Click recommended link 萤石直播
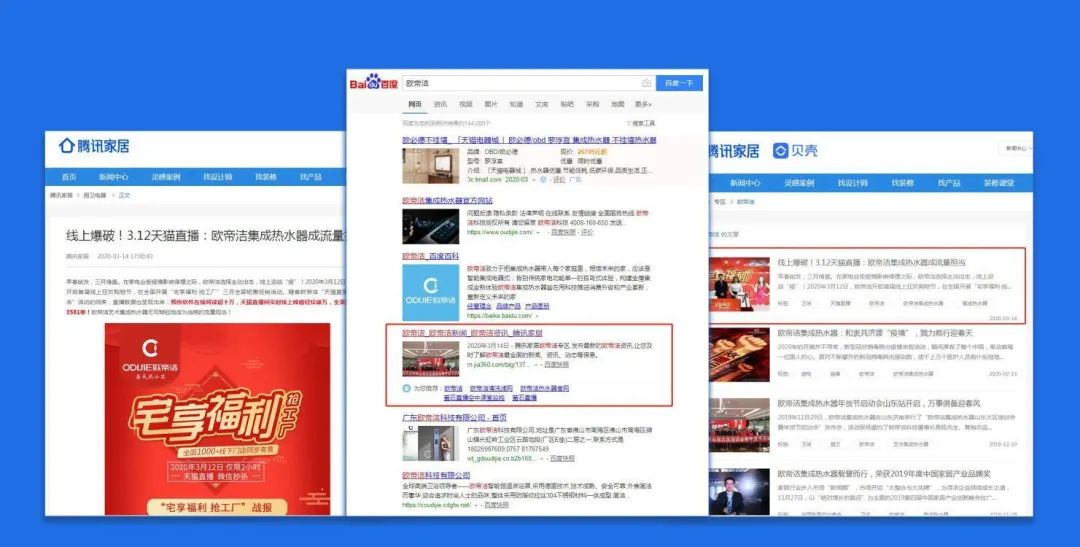 click(x=524, y=398)
